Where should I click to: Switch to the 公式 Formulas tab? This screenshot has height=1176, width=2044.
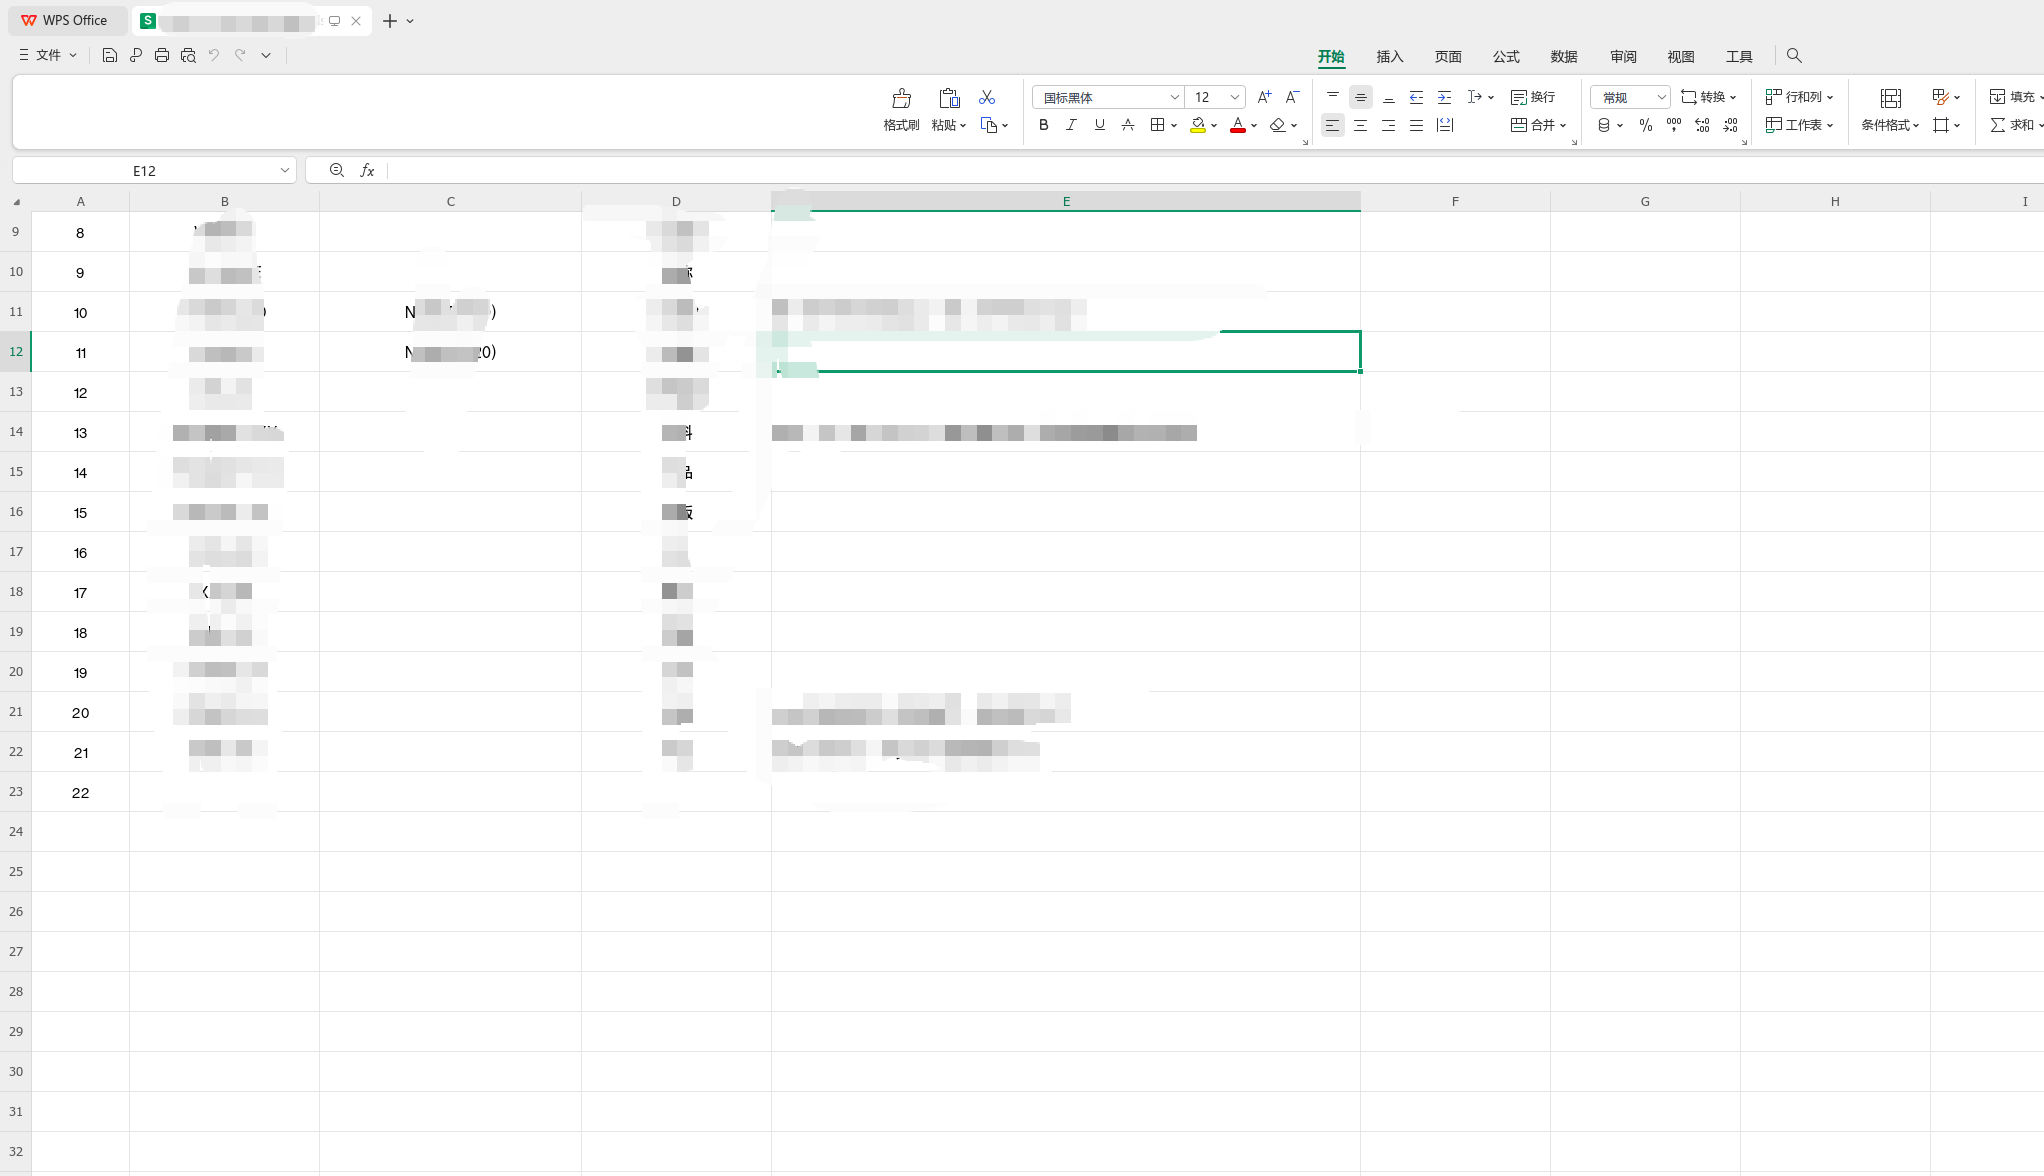tap(1506, 57)
